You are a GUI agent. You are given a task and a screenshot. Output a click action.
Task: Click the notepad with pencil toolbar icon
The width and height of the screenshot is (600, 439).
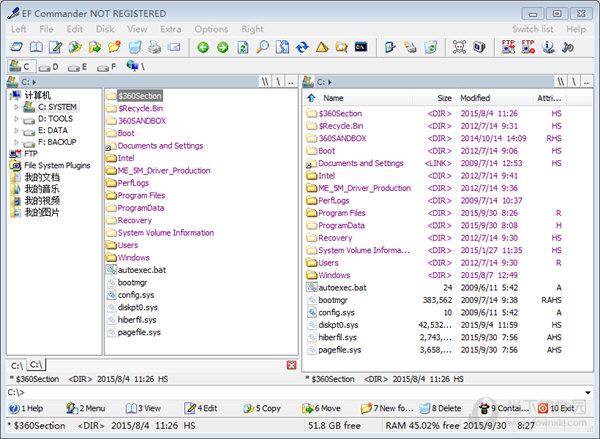pyautogui.click(x=56, y=47)
